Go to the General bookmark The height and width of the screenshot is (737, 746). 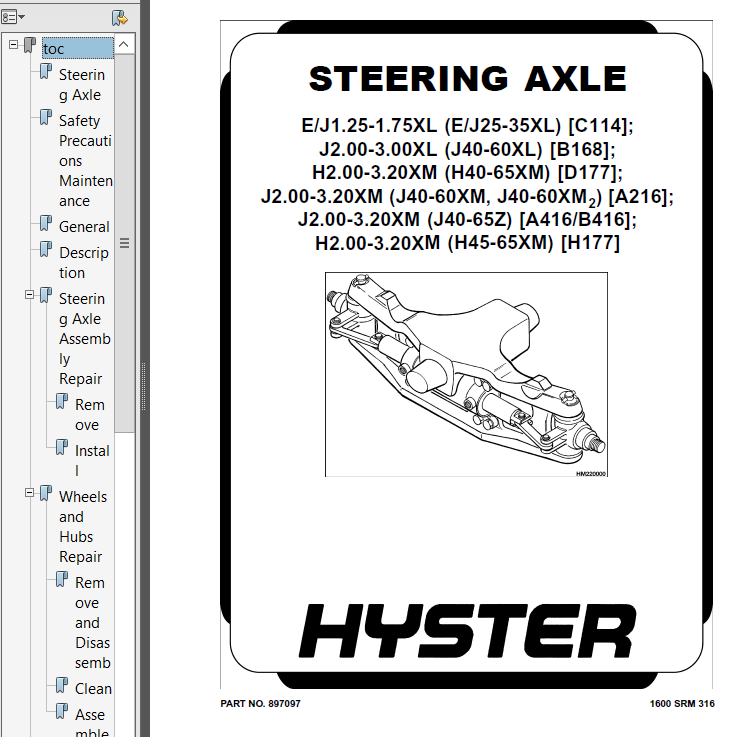coord(84,226)
